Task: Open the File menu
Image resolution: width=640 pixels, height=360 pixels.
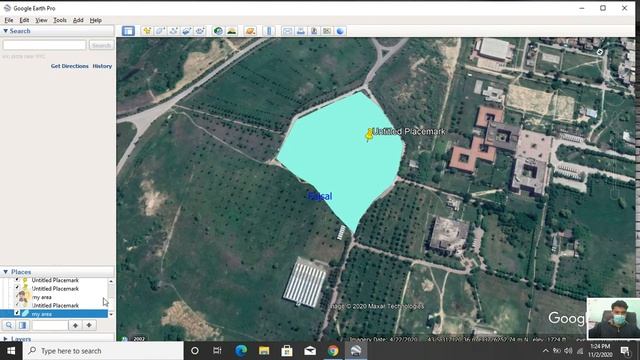Action: click(x=9, y=20)
